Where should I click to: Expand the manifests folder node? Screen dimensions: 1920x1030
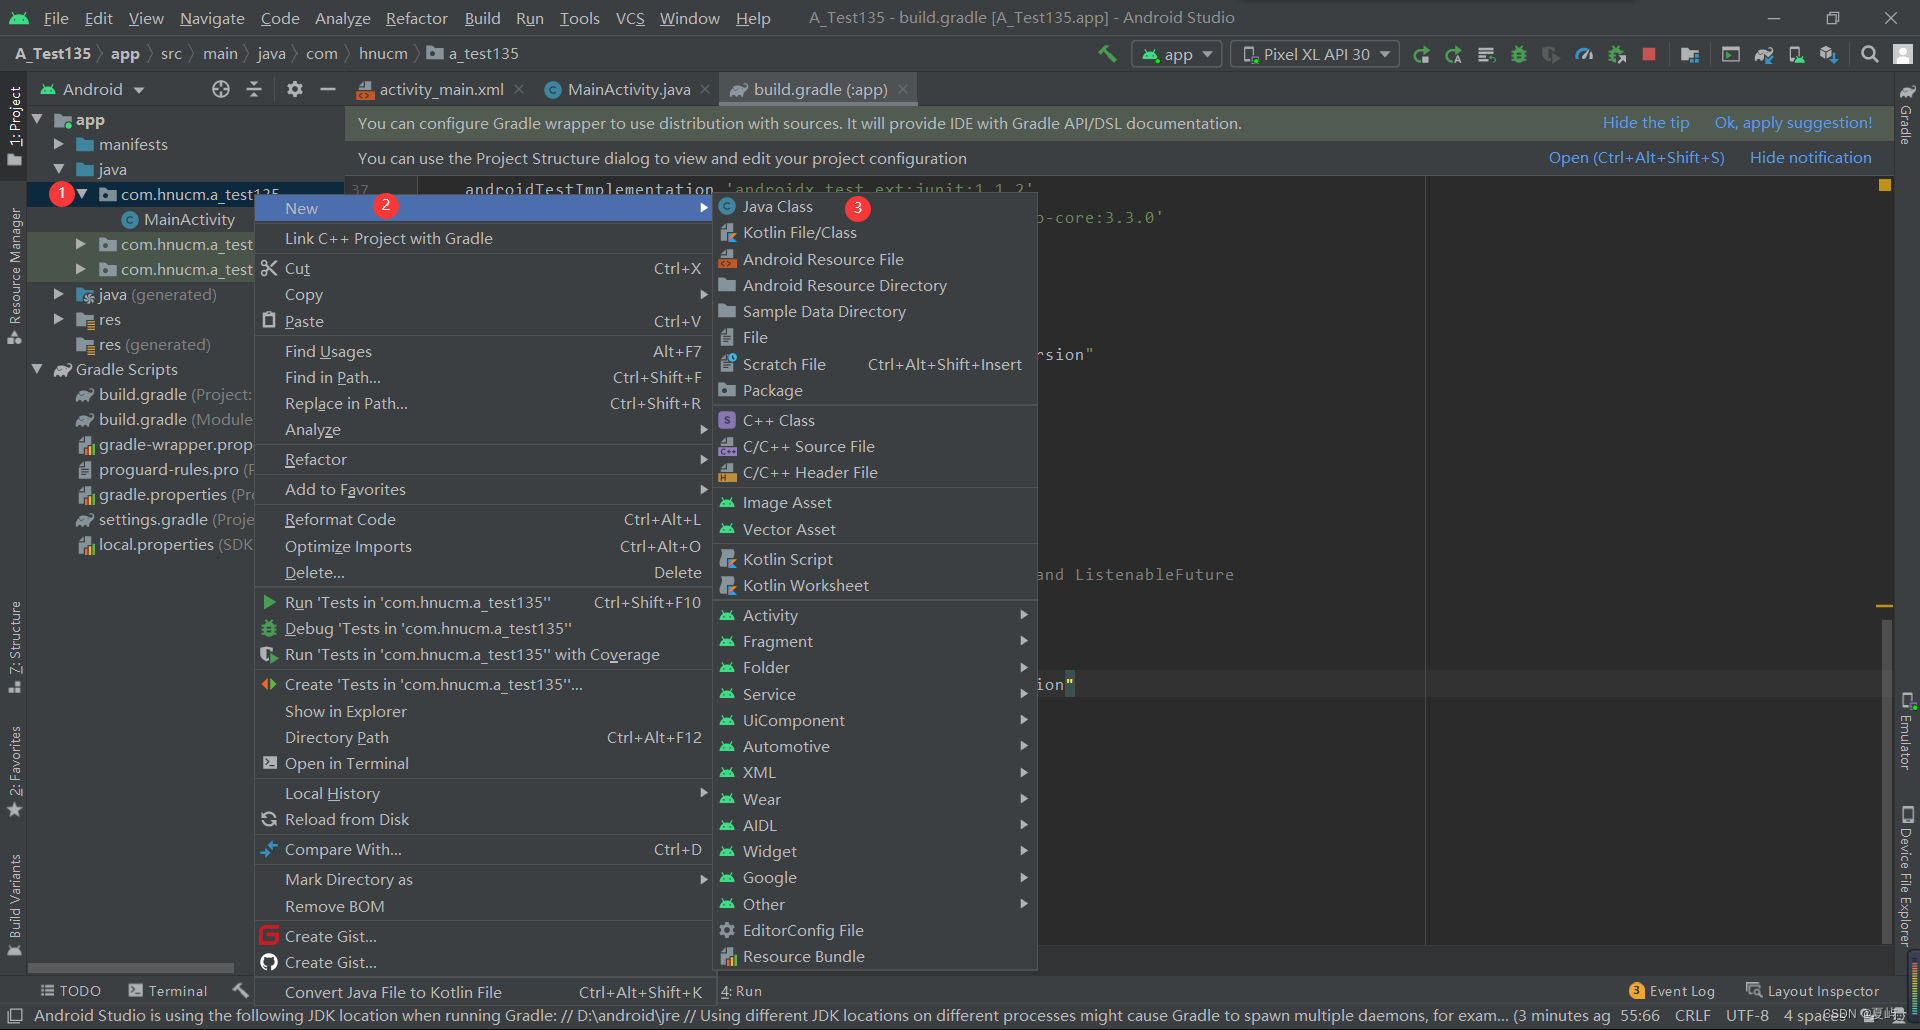click(59, 145)
